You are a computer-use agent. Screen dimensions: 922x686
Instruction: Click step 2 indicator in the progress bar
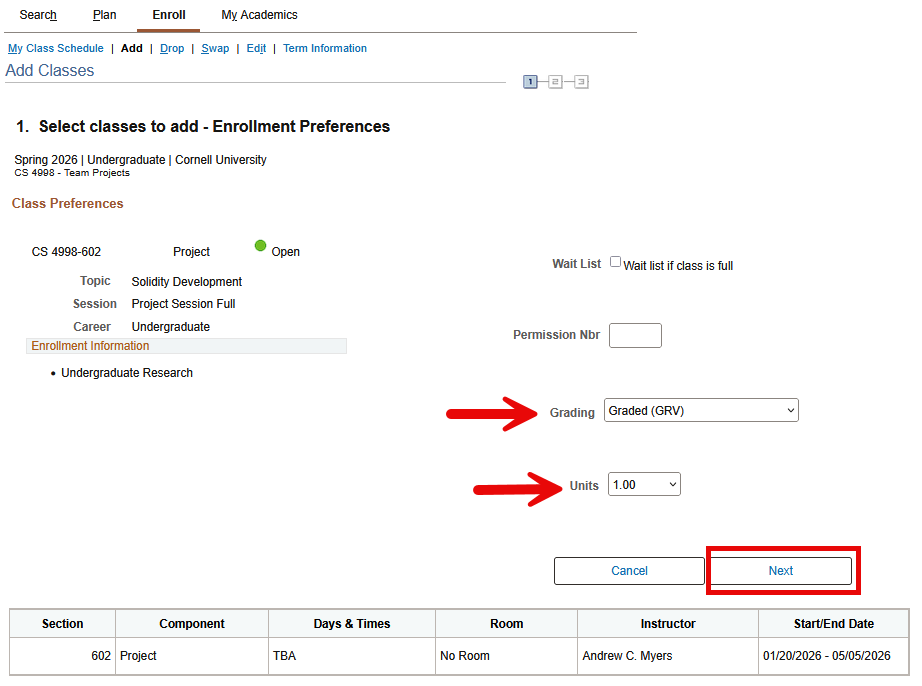pos(556,81)
